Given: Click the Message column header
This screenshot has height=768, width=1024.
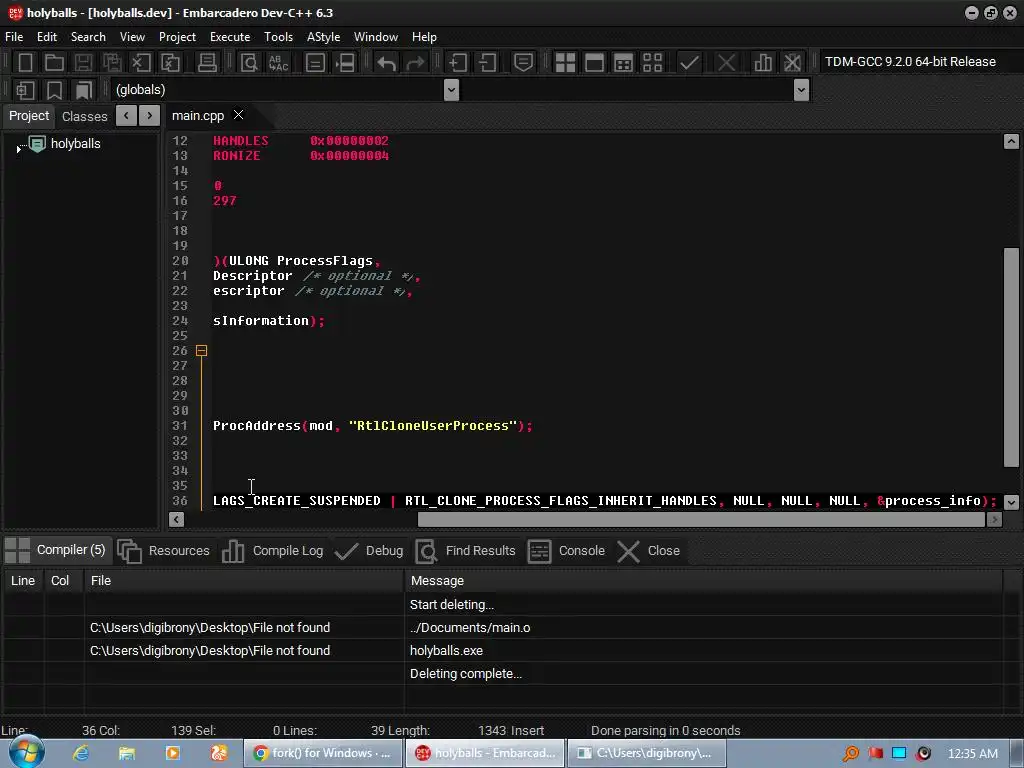Looking at the screenshot, I should click(x=703, y=581).
